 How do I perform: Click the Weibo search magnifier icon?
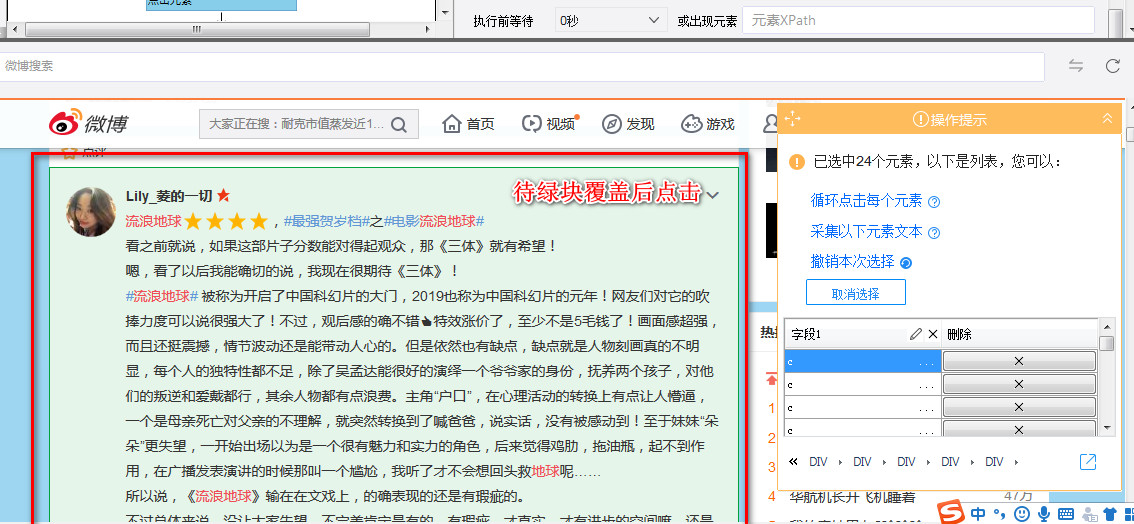398,125
